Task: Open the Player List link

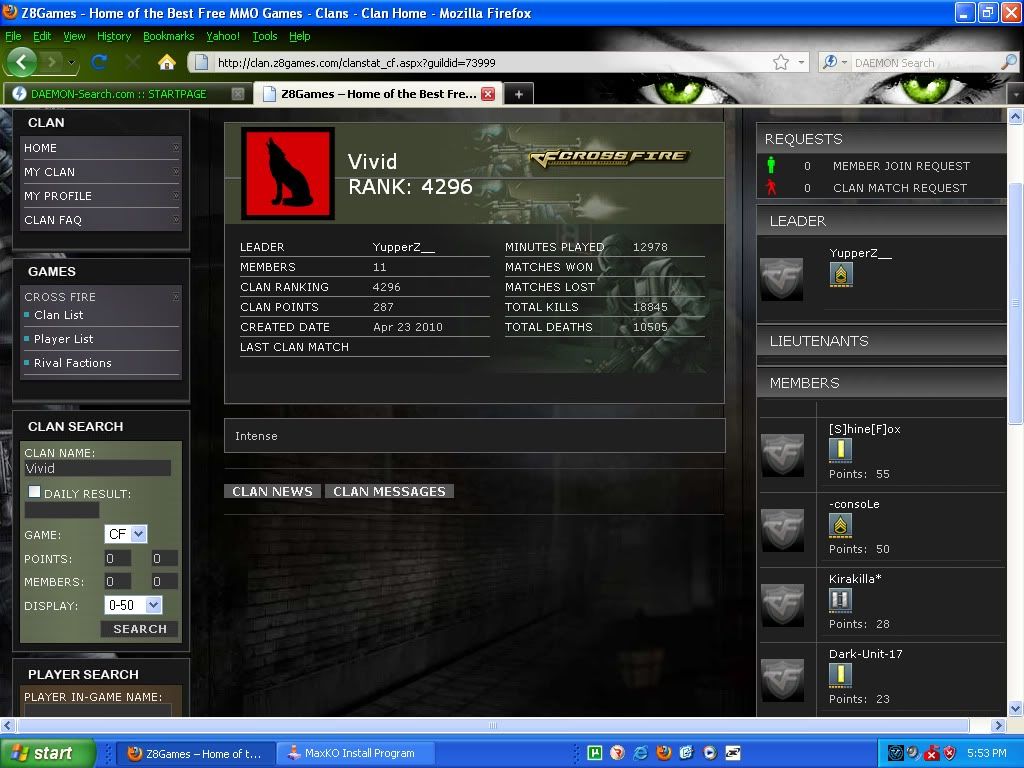Action: click(x=63, y=339)
